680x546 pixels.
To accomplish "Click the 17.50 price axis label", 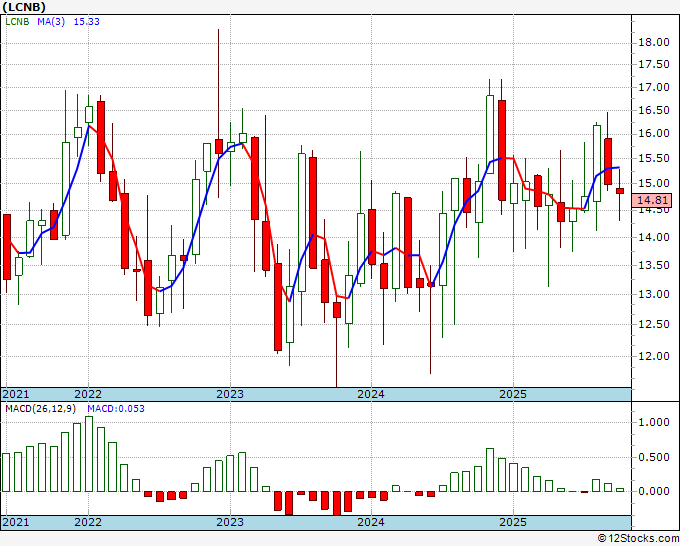I will (654, 64).
